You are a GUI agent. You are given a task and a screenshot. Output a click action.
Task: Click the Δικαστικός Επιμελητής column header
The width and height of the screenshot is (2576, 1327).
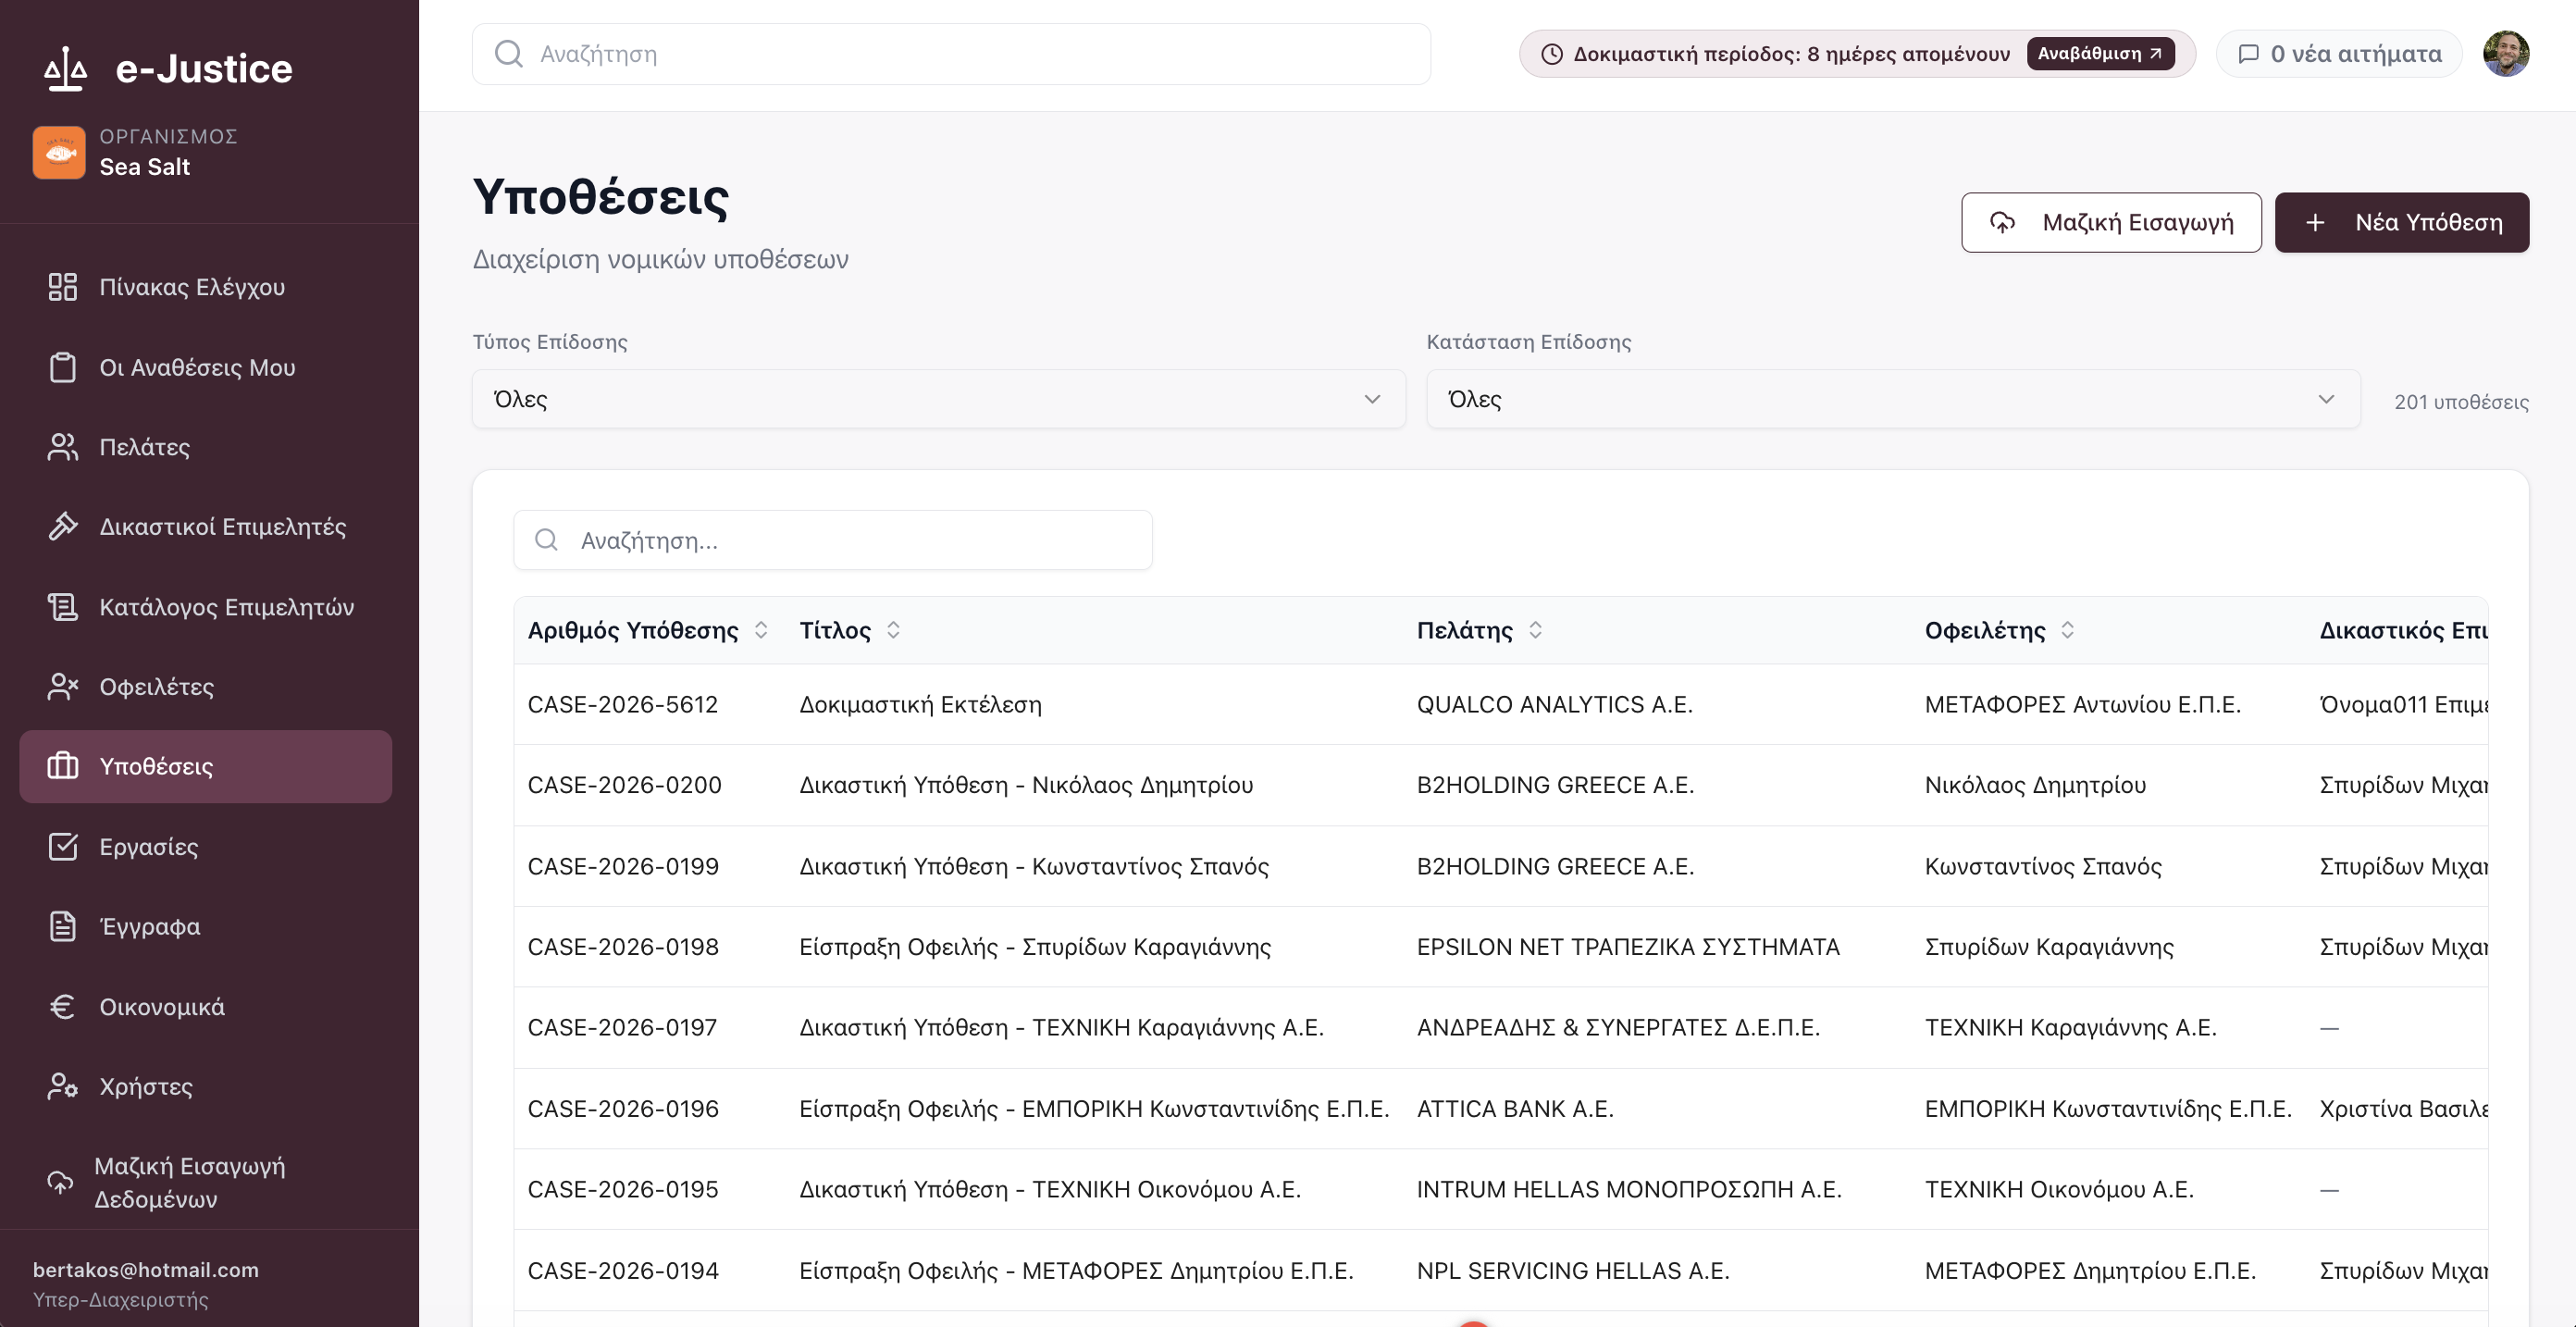[x=2403, y=630]
